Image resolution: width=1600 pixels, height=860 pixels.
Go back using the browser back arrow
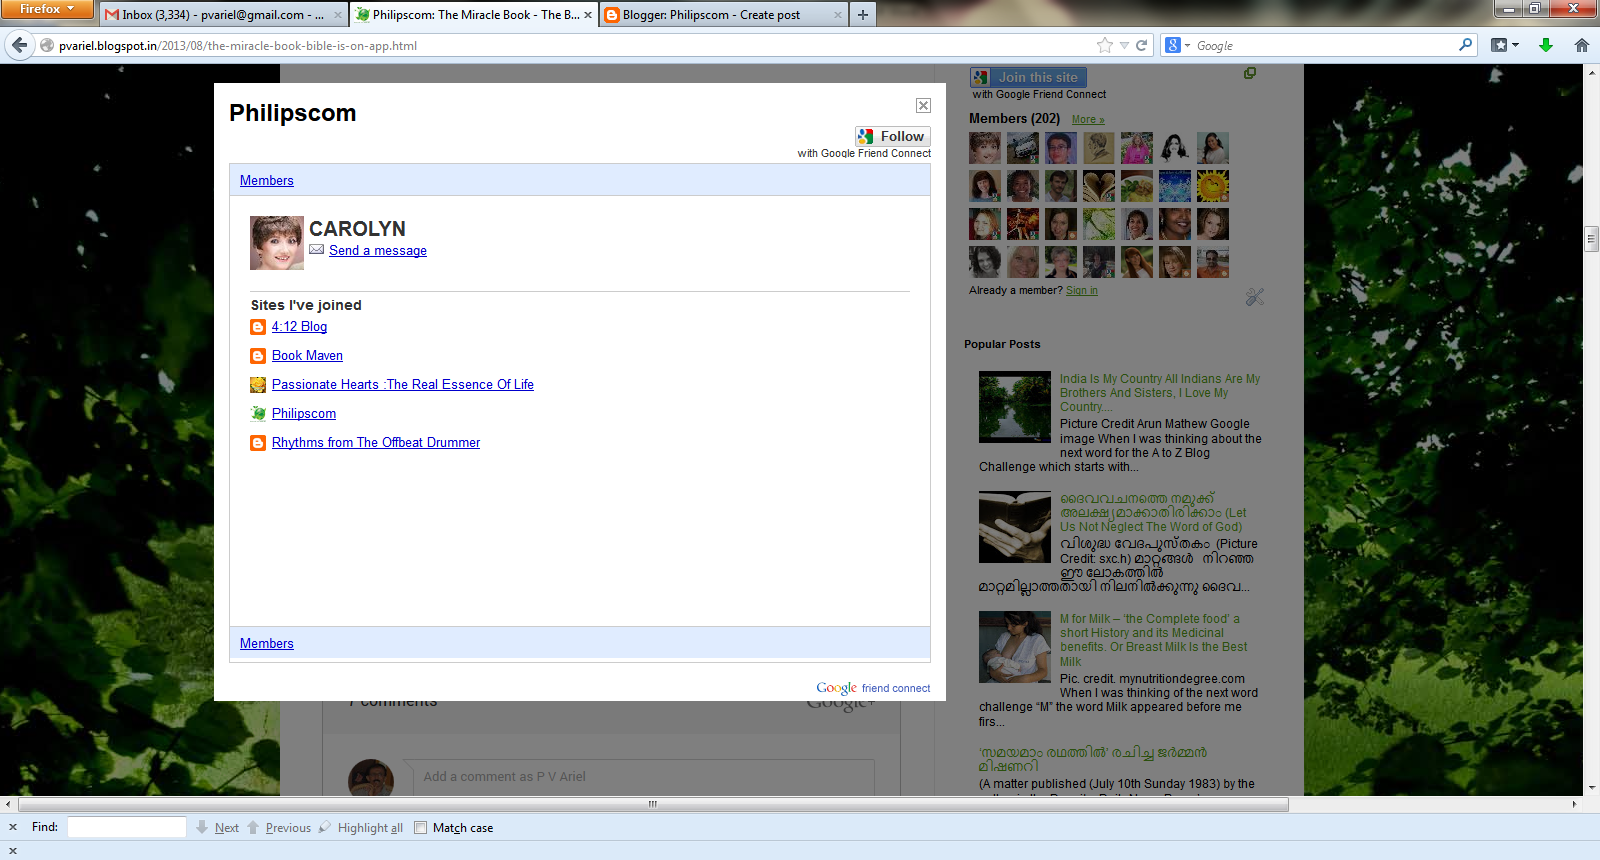click(19, 45)
